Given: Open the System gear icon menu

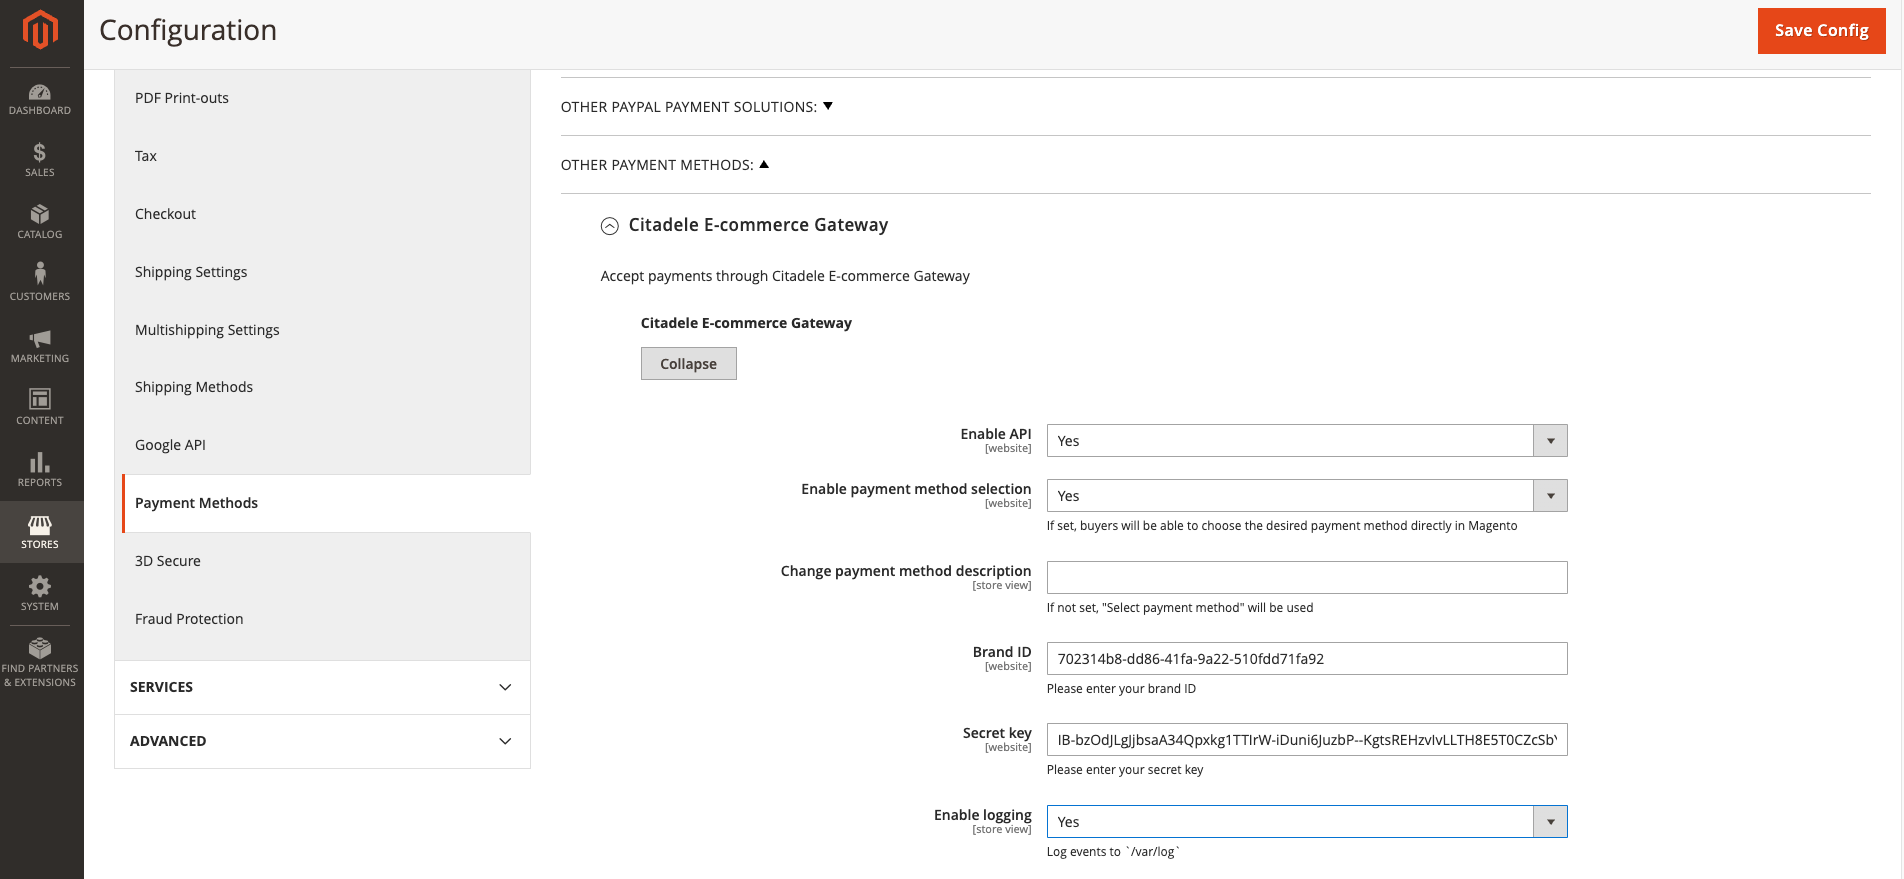Looking at the screenshot, I should 40,594.
